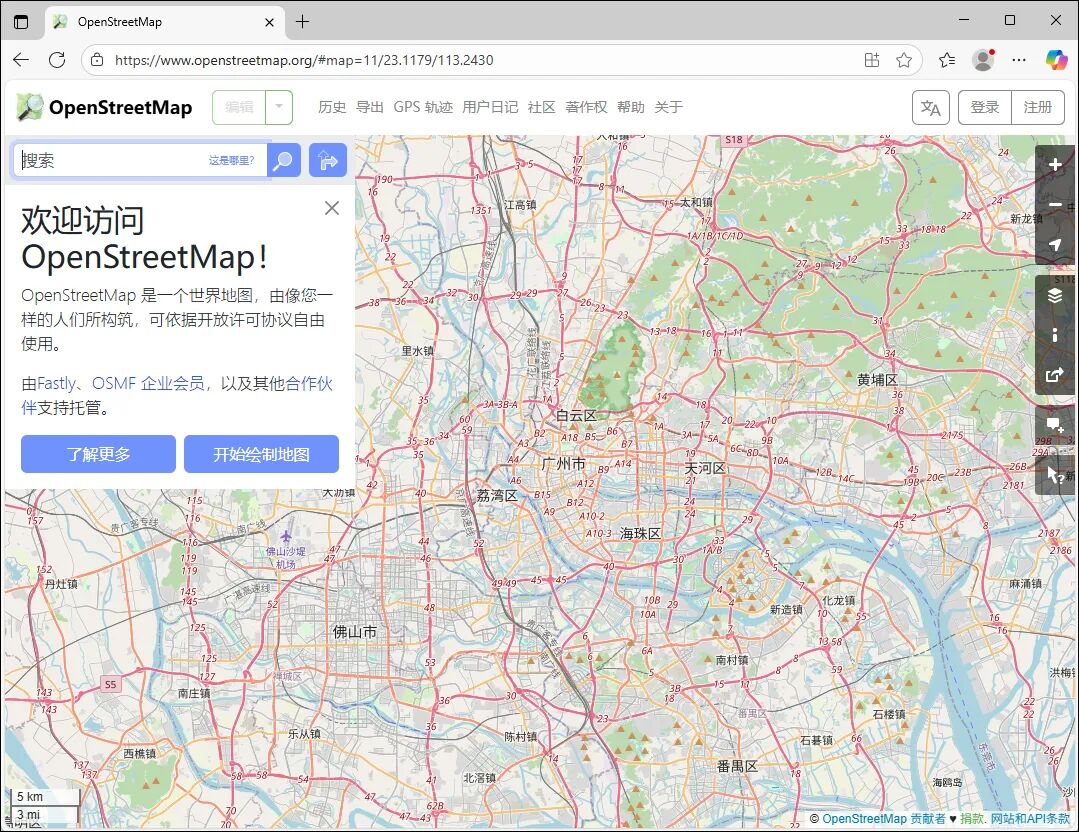This screenshot has height=832, width=1079.
Task: Open the 帮助 menu item
Action: coord(631,107)
